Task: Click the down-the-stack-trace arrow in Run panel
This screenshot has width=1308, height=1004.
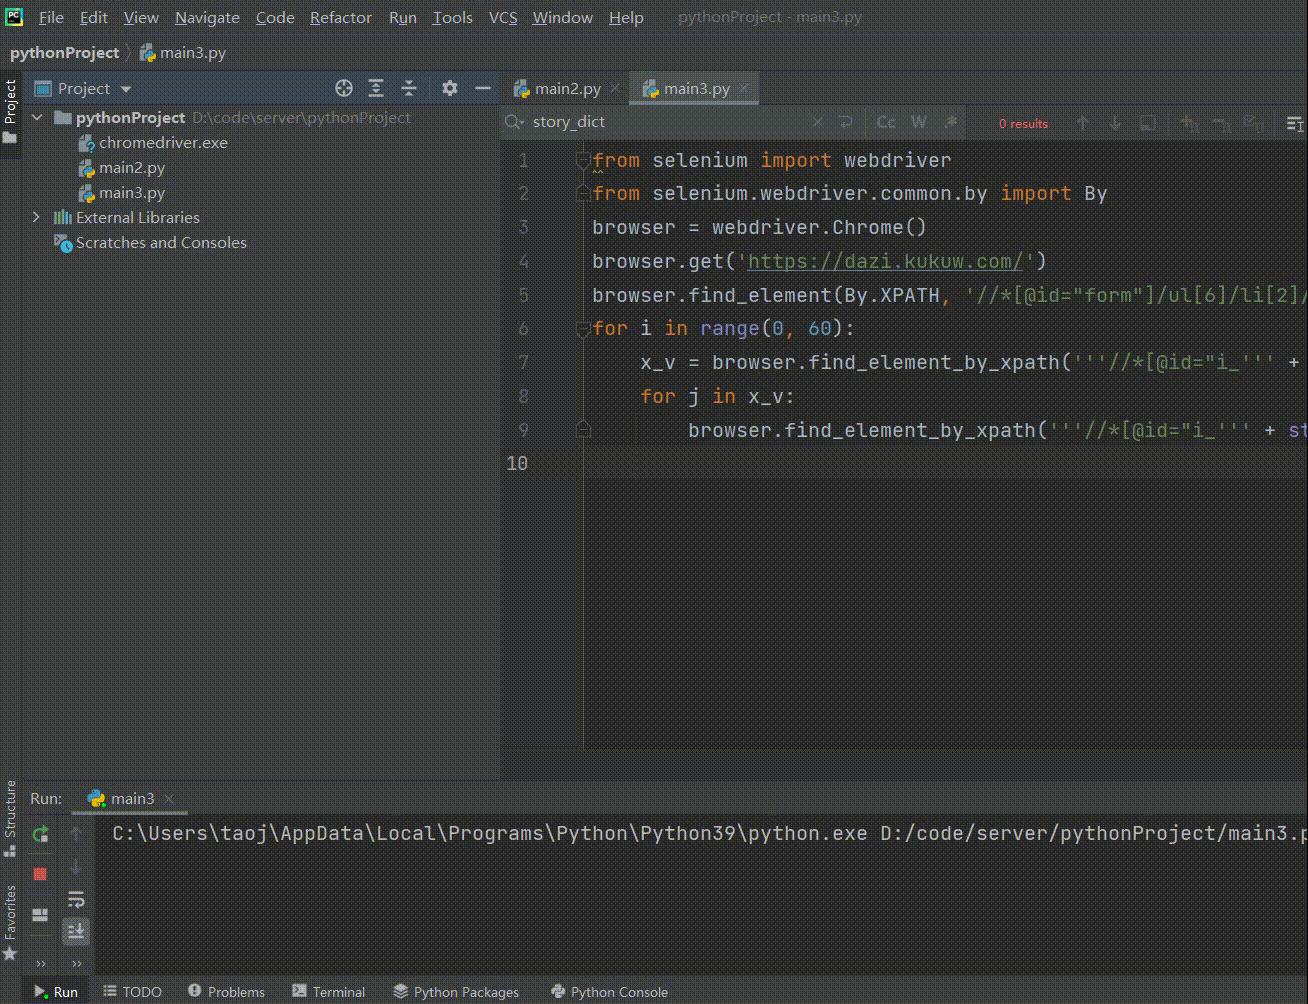Action: tap(76, 867)
